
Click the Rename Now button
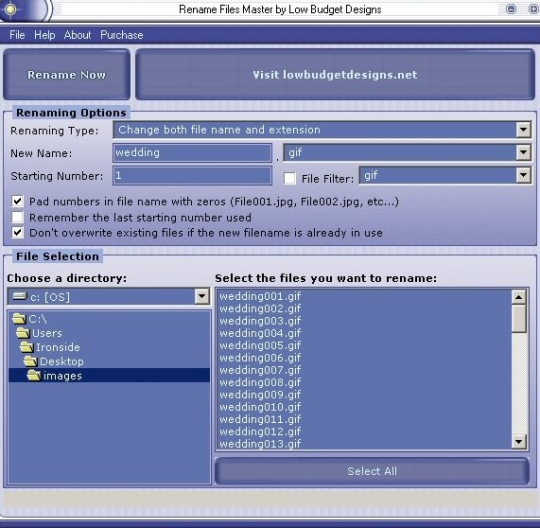tap(66, 75)
